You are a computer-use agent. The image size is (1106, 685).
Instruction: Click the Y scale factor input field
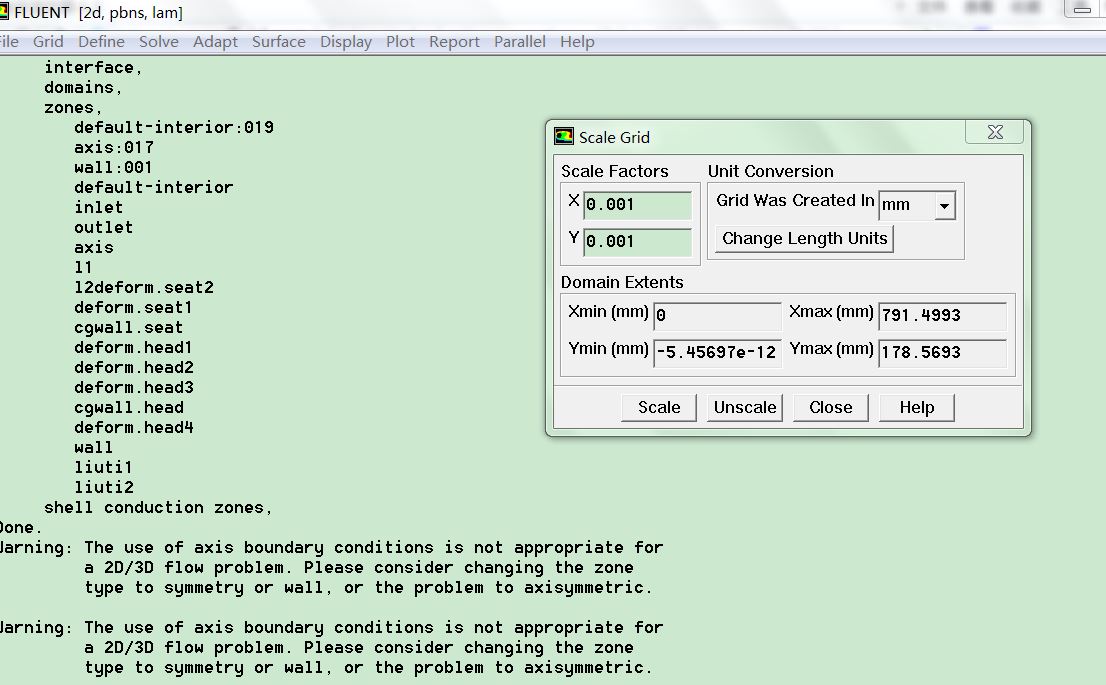[638, 242]
